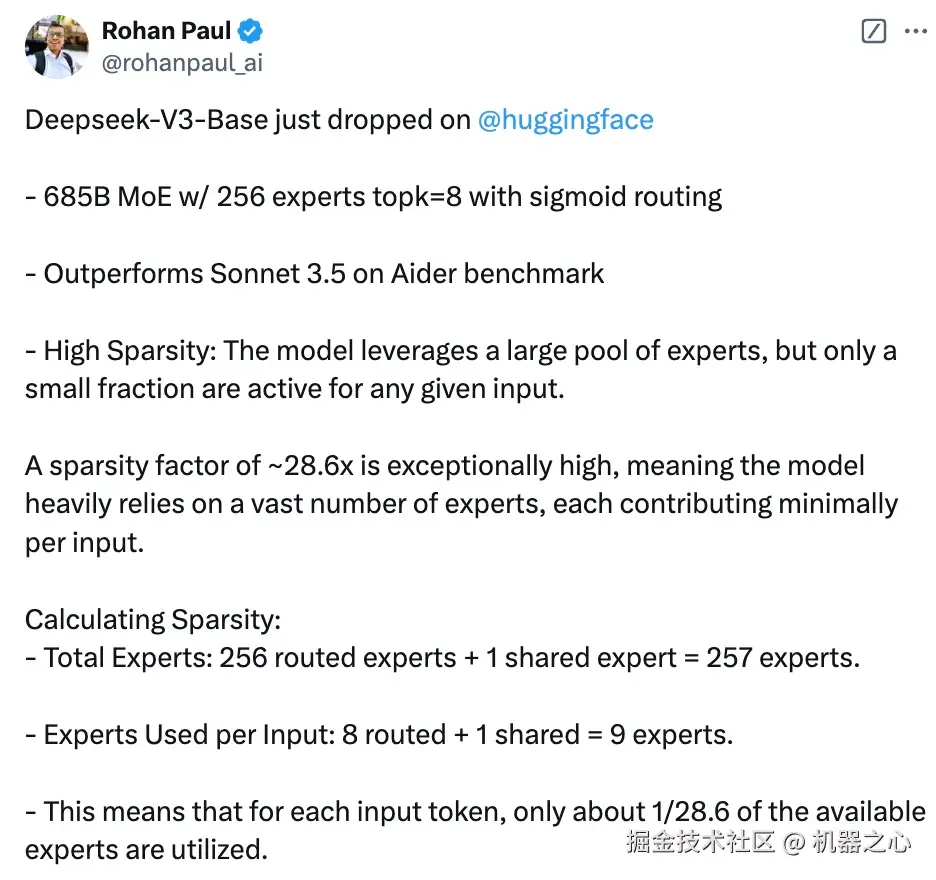Click the 'Total Experts: 256 routed experts' line
The height and width of the screenshot is (880, 936).
tap(442, 658)
